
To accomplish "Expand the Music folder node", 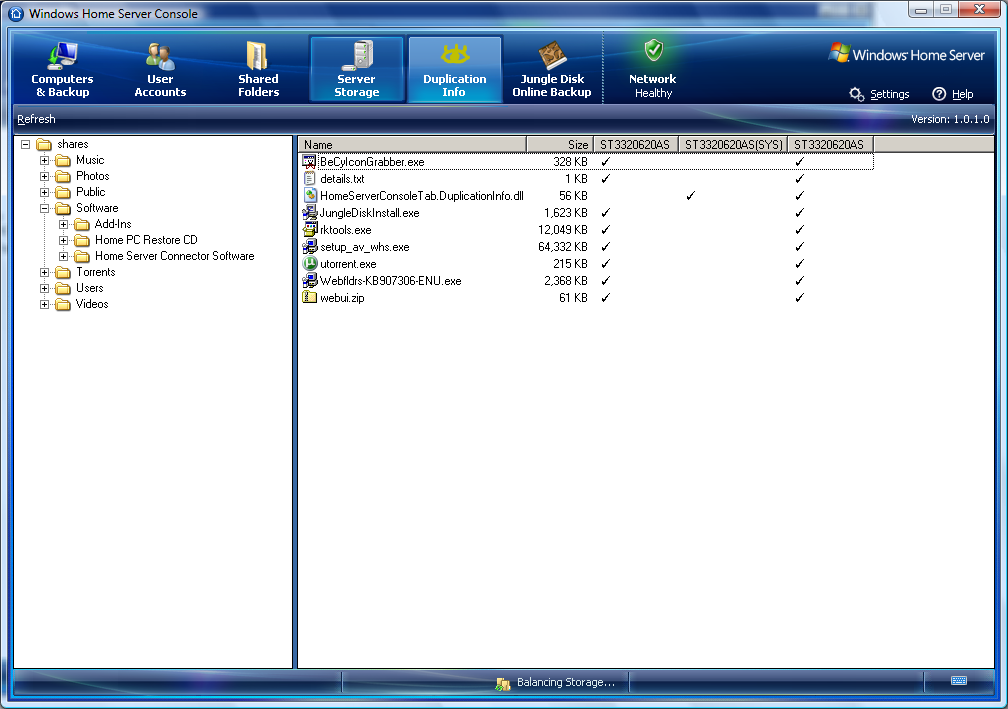I will click(x=44, y=160).
